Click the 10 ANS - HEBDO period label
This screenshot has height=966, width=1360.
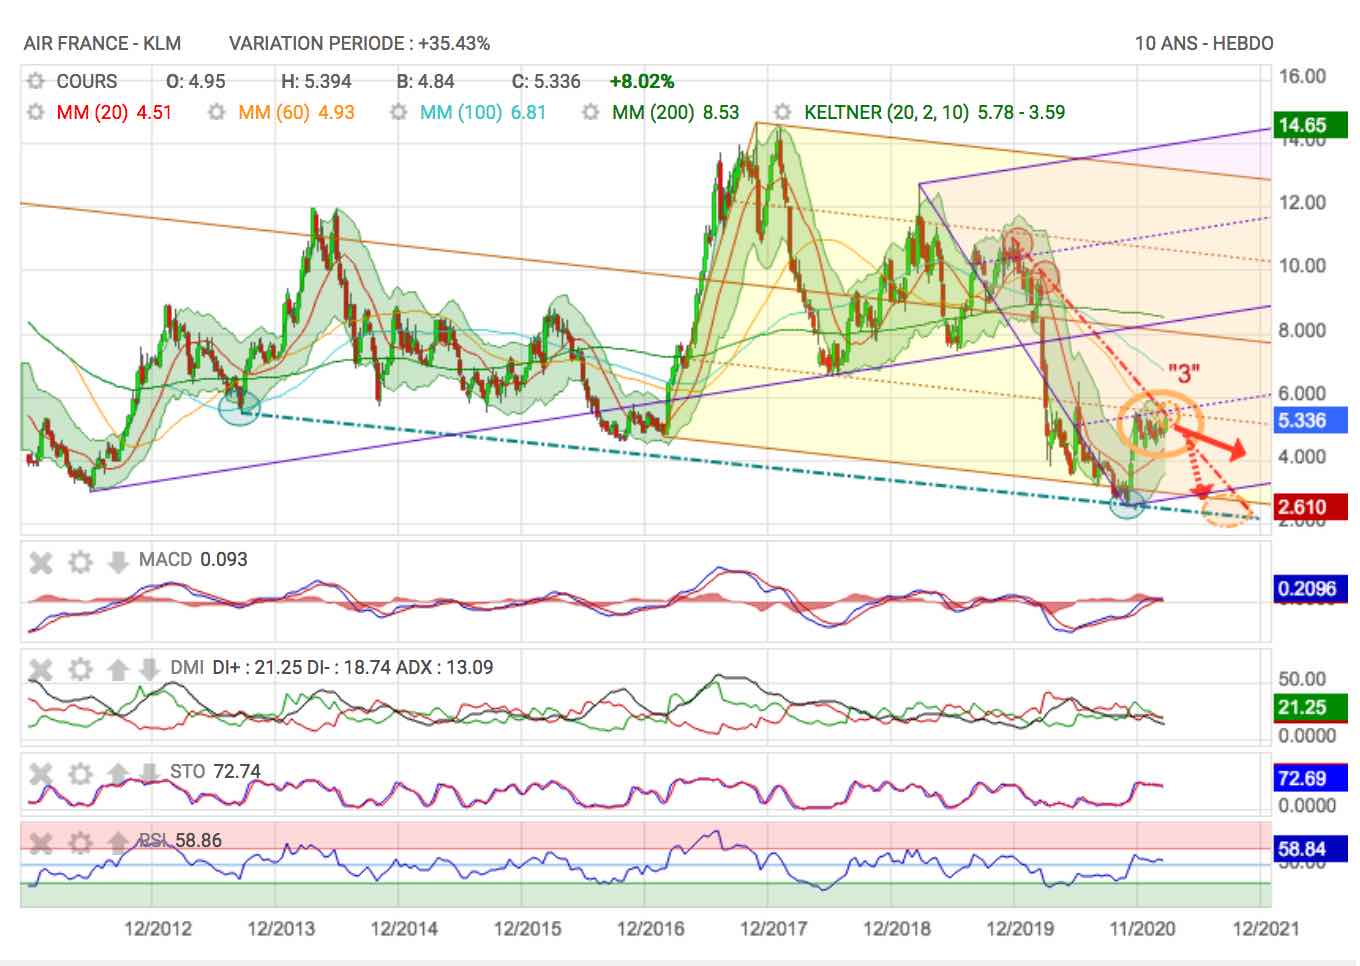[x=1204, y=43]
